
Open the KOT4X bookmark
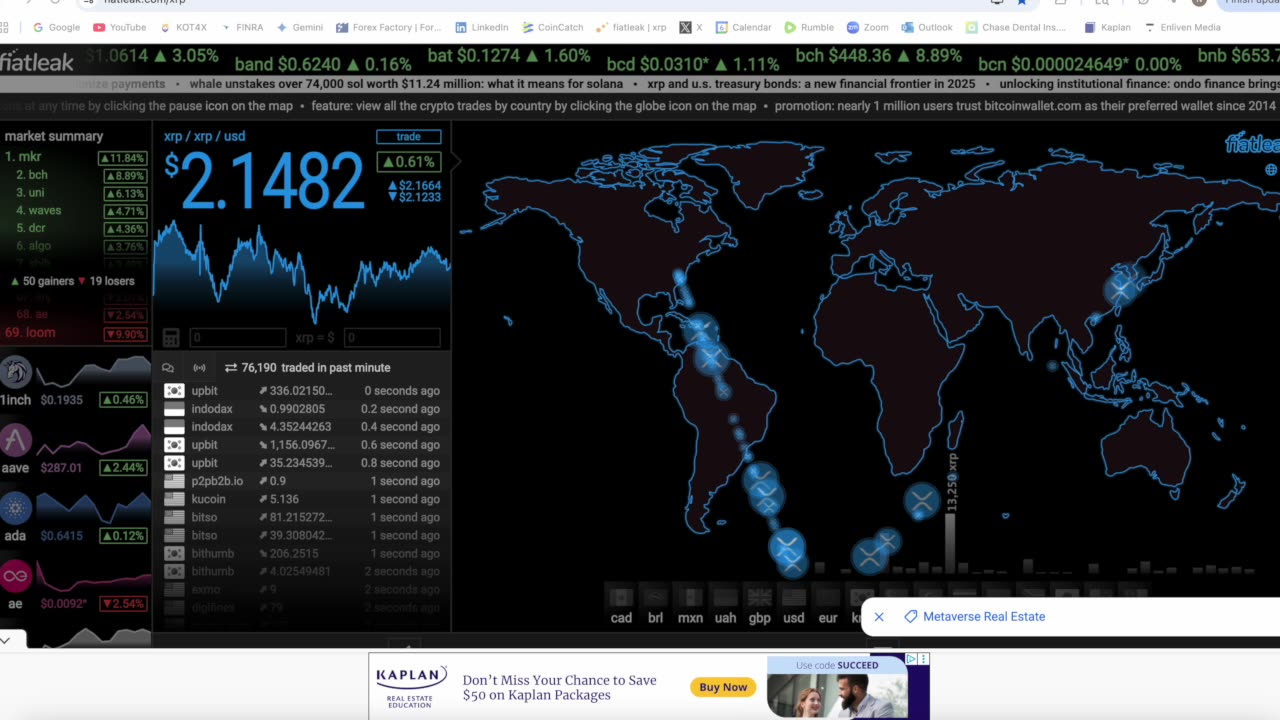[x=182, y=27]
